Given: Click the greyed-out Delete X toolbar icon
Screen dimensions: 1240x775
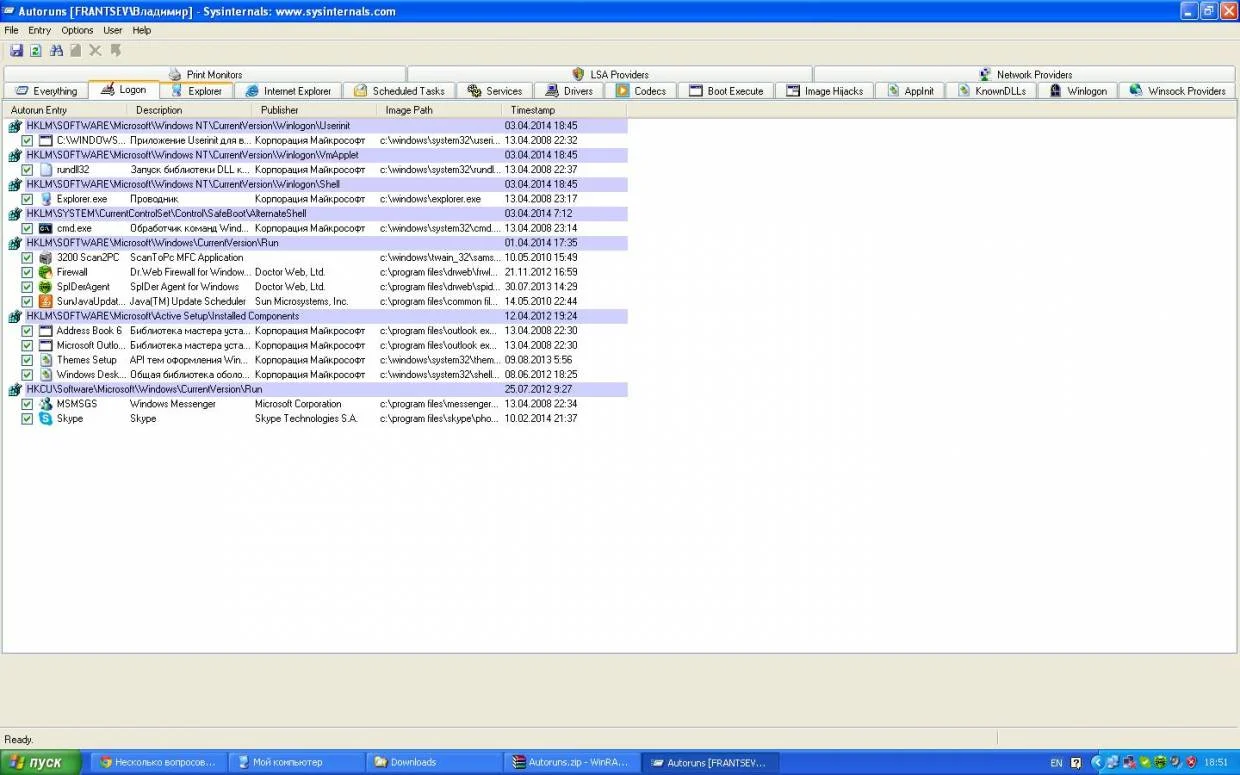Looking at the screenshot, I should click(x=96, y=50).
